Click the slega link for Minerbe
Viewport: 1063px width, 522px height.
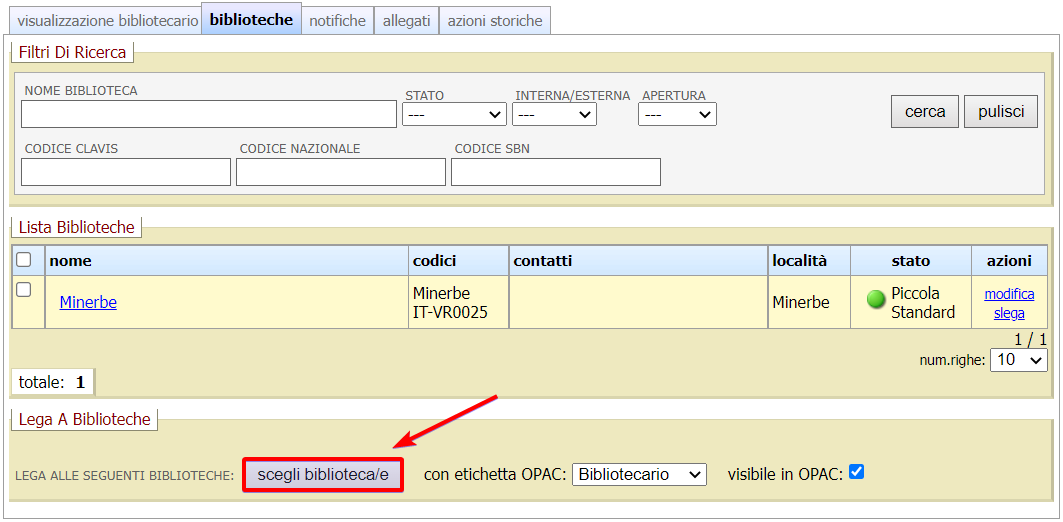1009,313
